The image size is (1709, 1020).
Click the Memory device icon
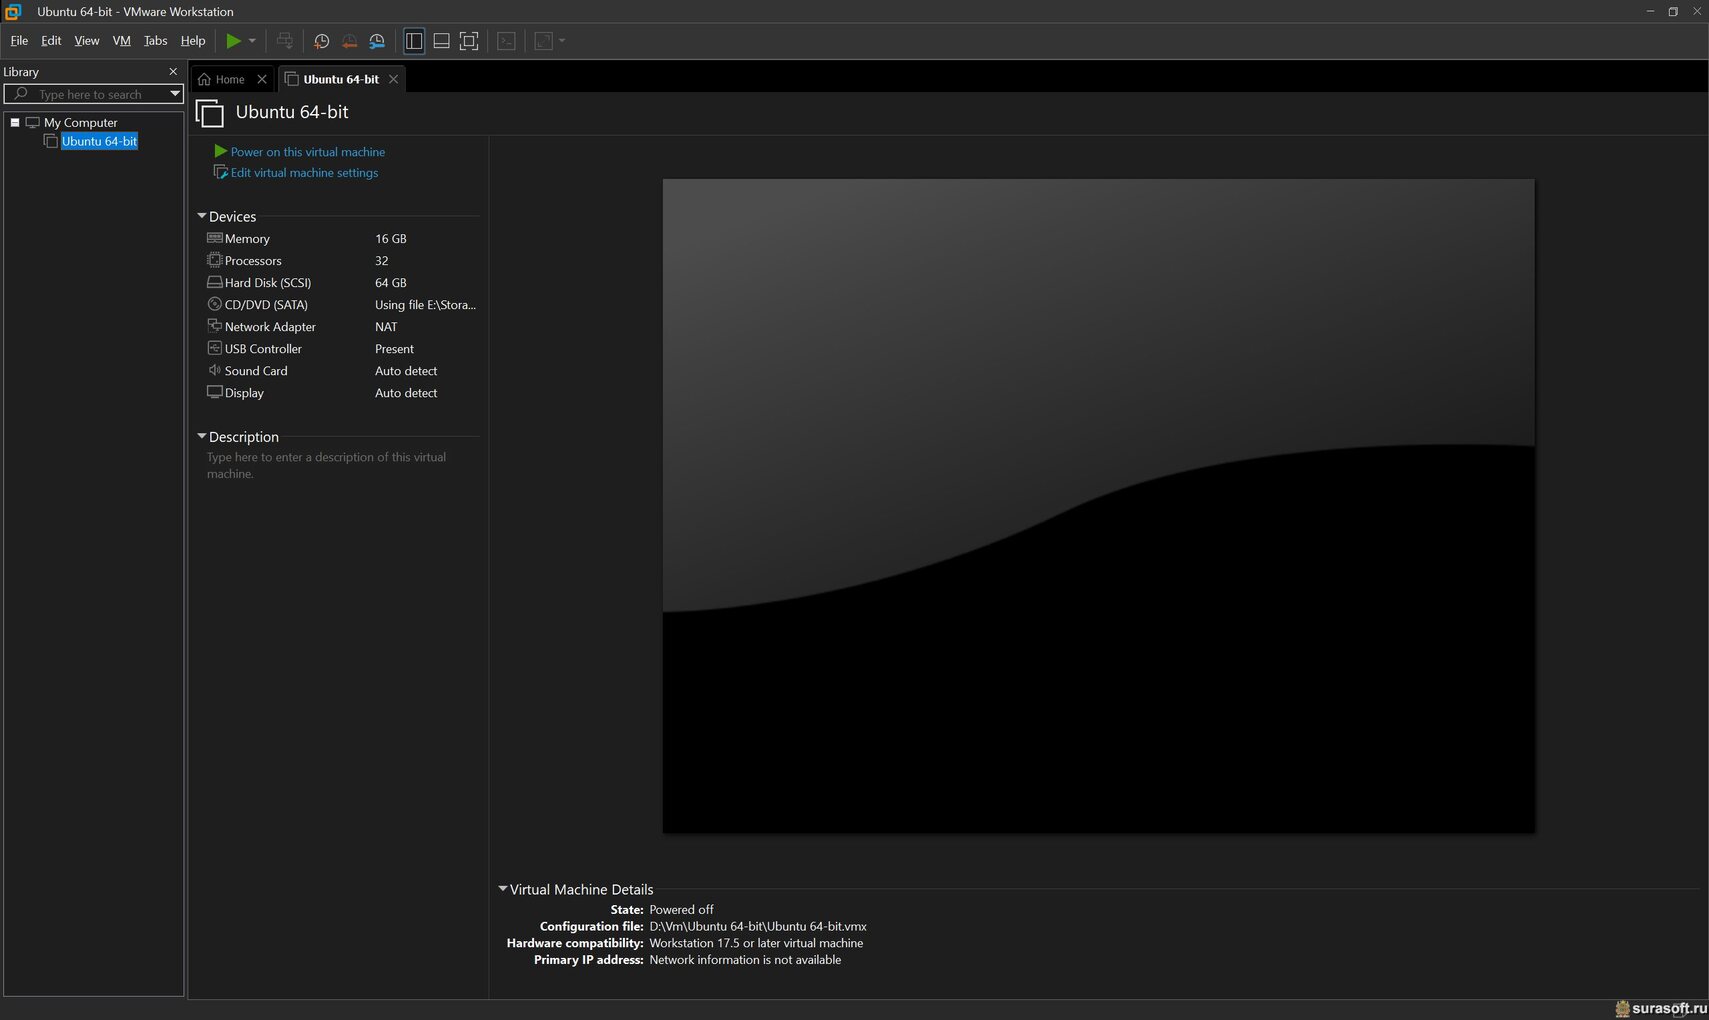pyautogui.click(x=214, y=238)
